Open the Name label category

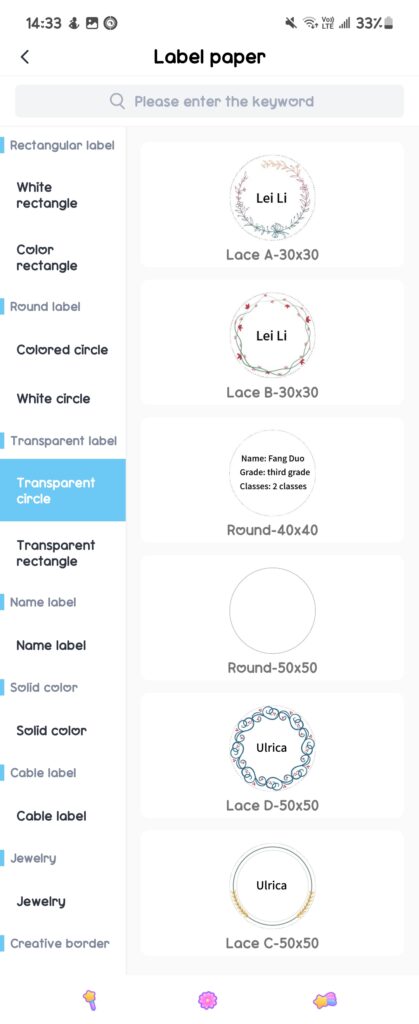tap(63, 645)
